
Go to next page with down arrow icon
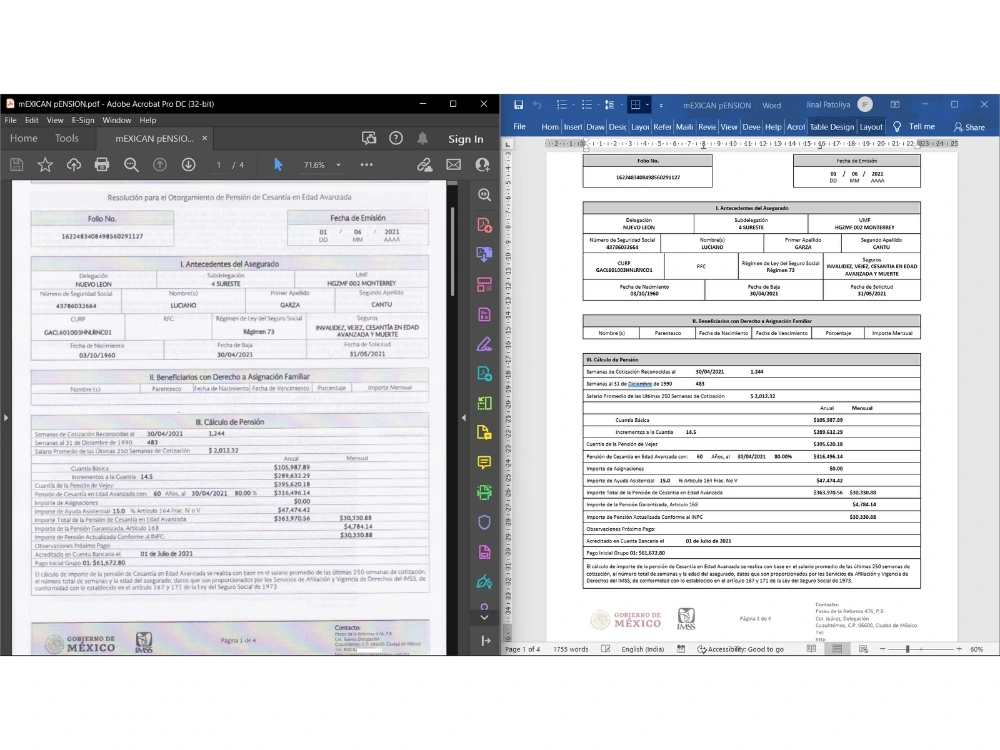(188, 165)
